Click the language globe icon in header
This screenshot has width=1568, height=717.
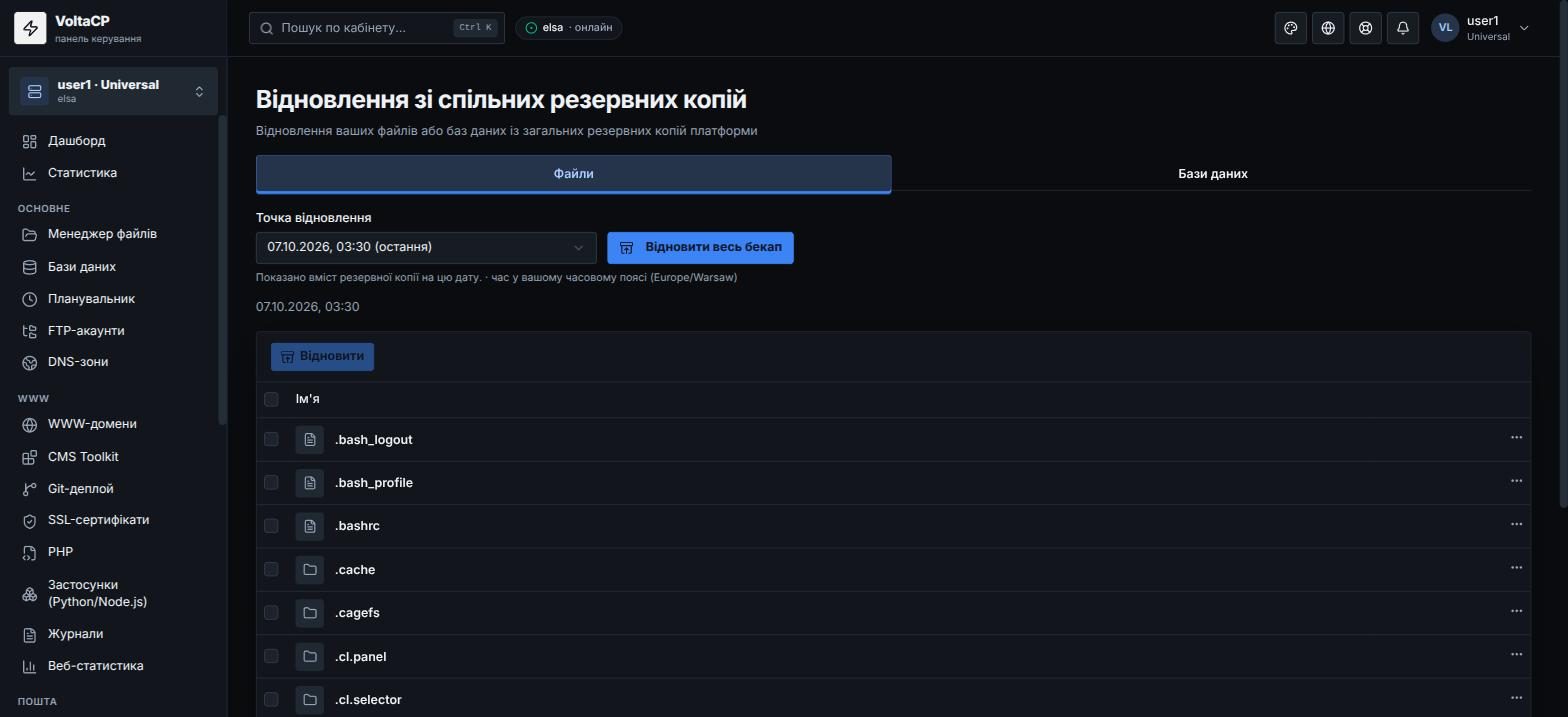1328,28
